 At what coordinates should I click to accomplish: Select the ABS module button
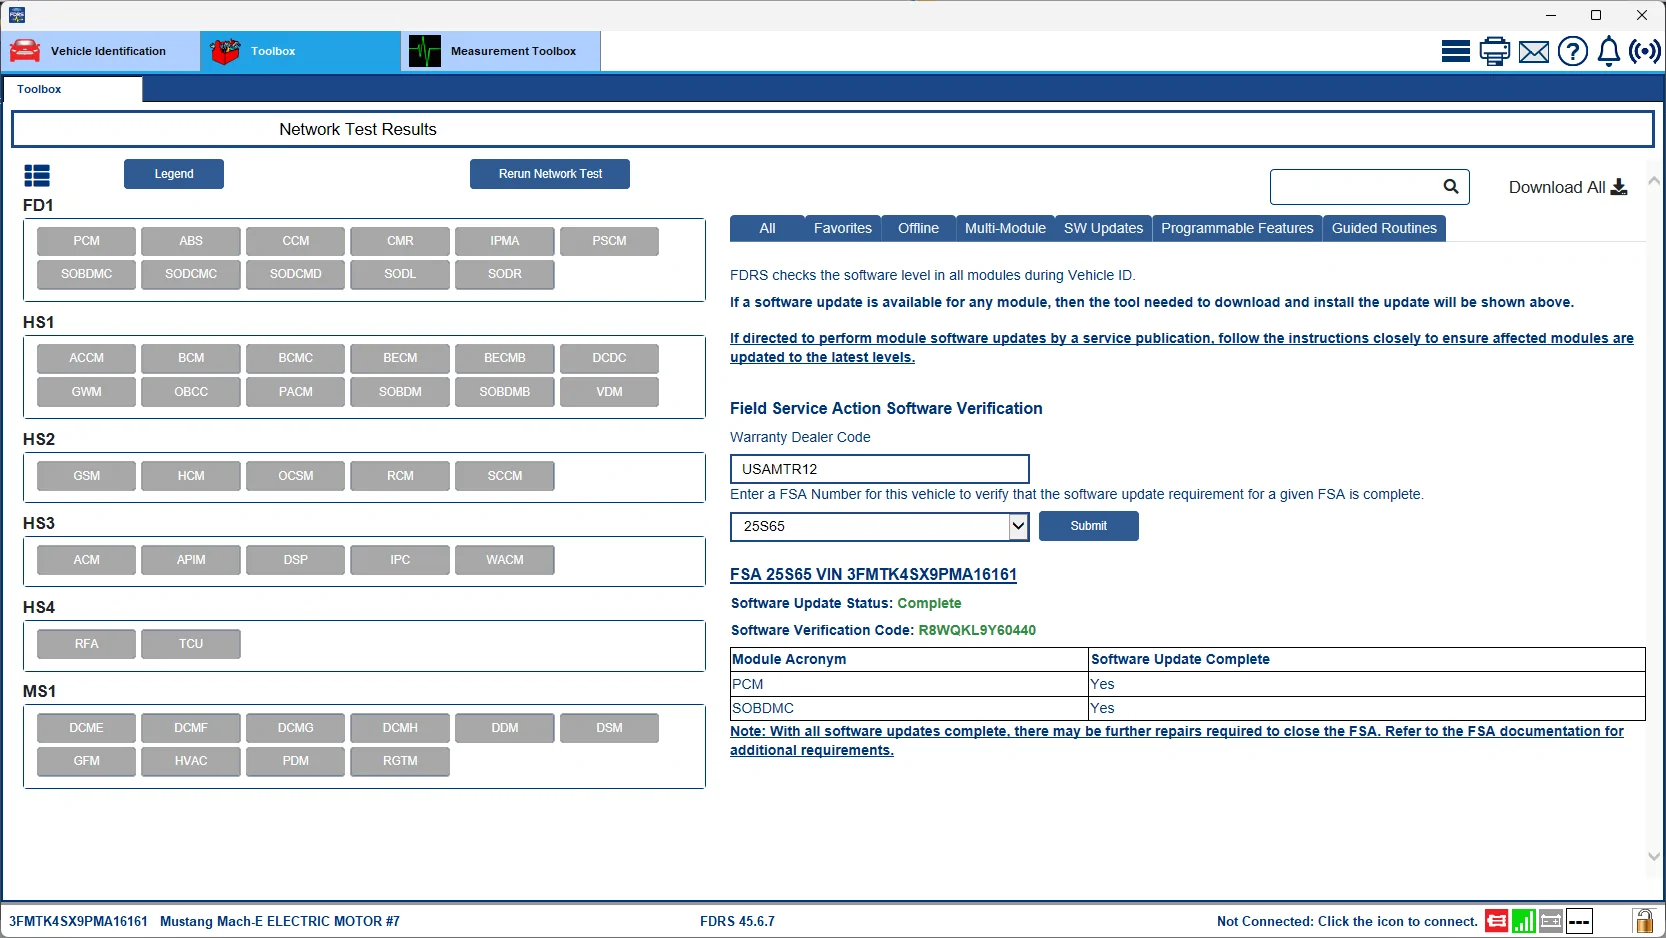coord(191,241)
